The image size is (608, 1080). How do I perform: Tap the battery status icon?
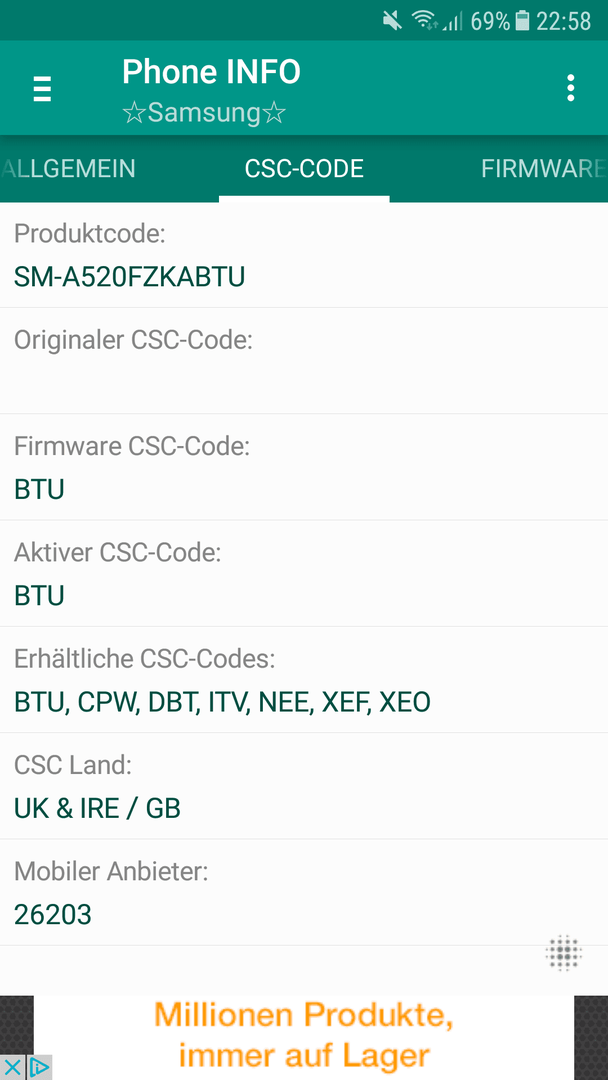click(x=523, y=21)
